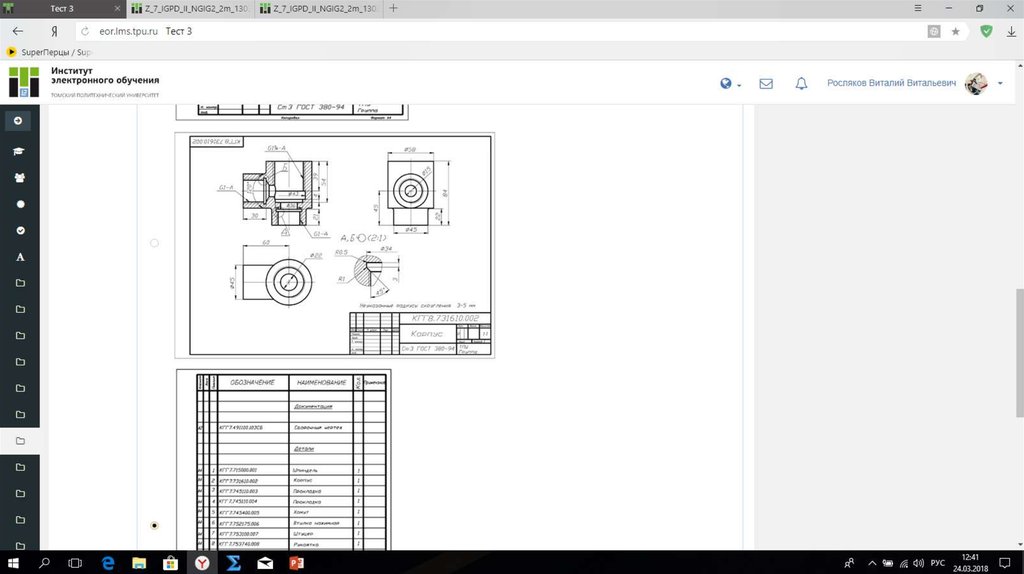
Task: Select the highlighted folder icon in sidebar
Action: pyautogui.click(x=20, y=441)
